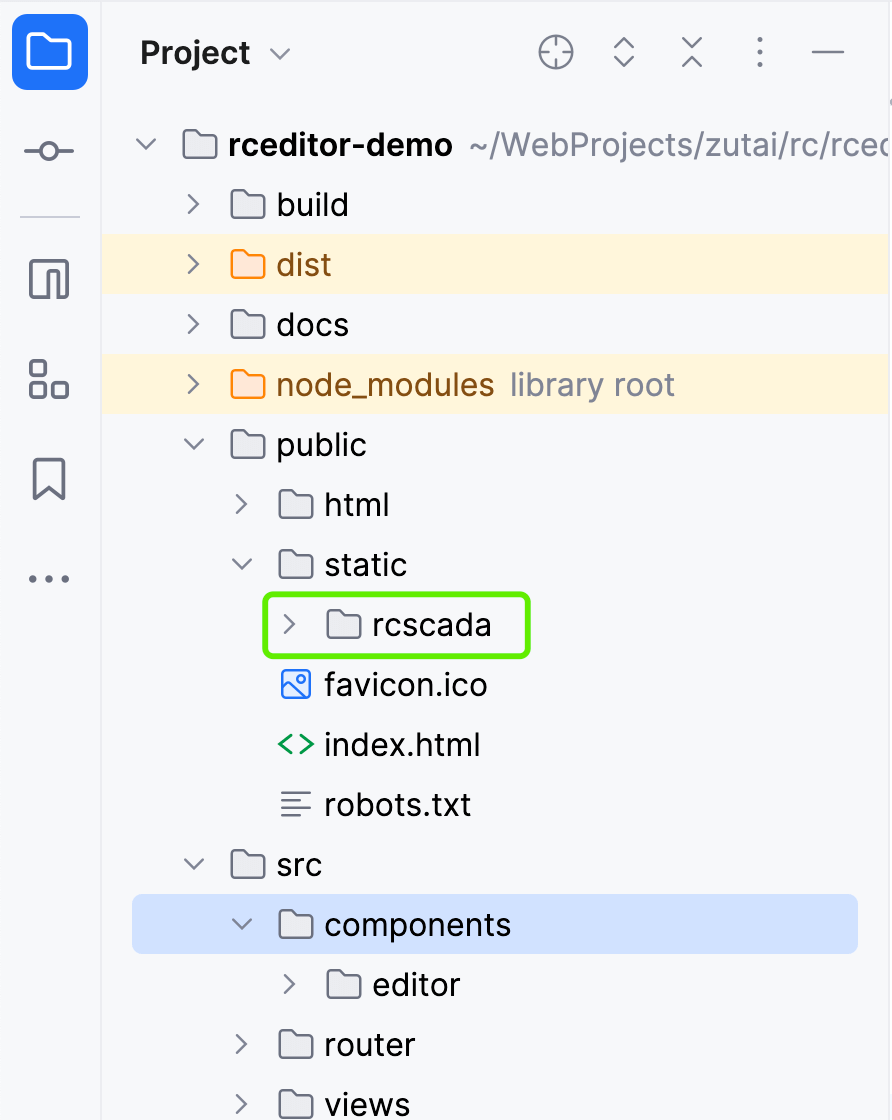This screenshot has width=892, height=1120.
Task: Open the Commit tool window icon
Action: (50, 151)
